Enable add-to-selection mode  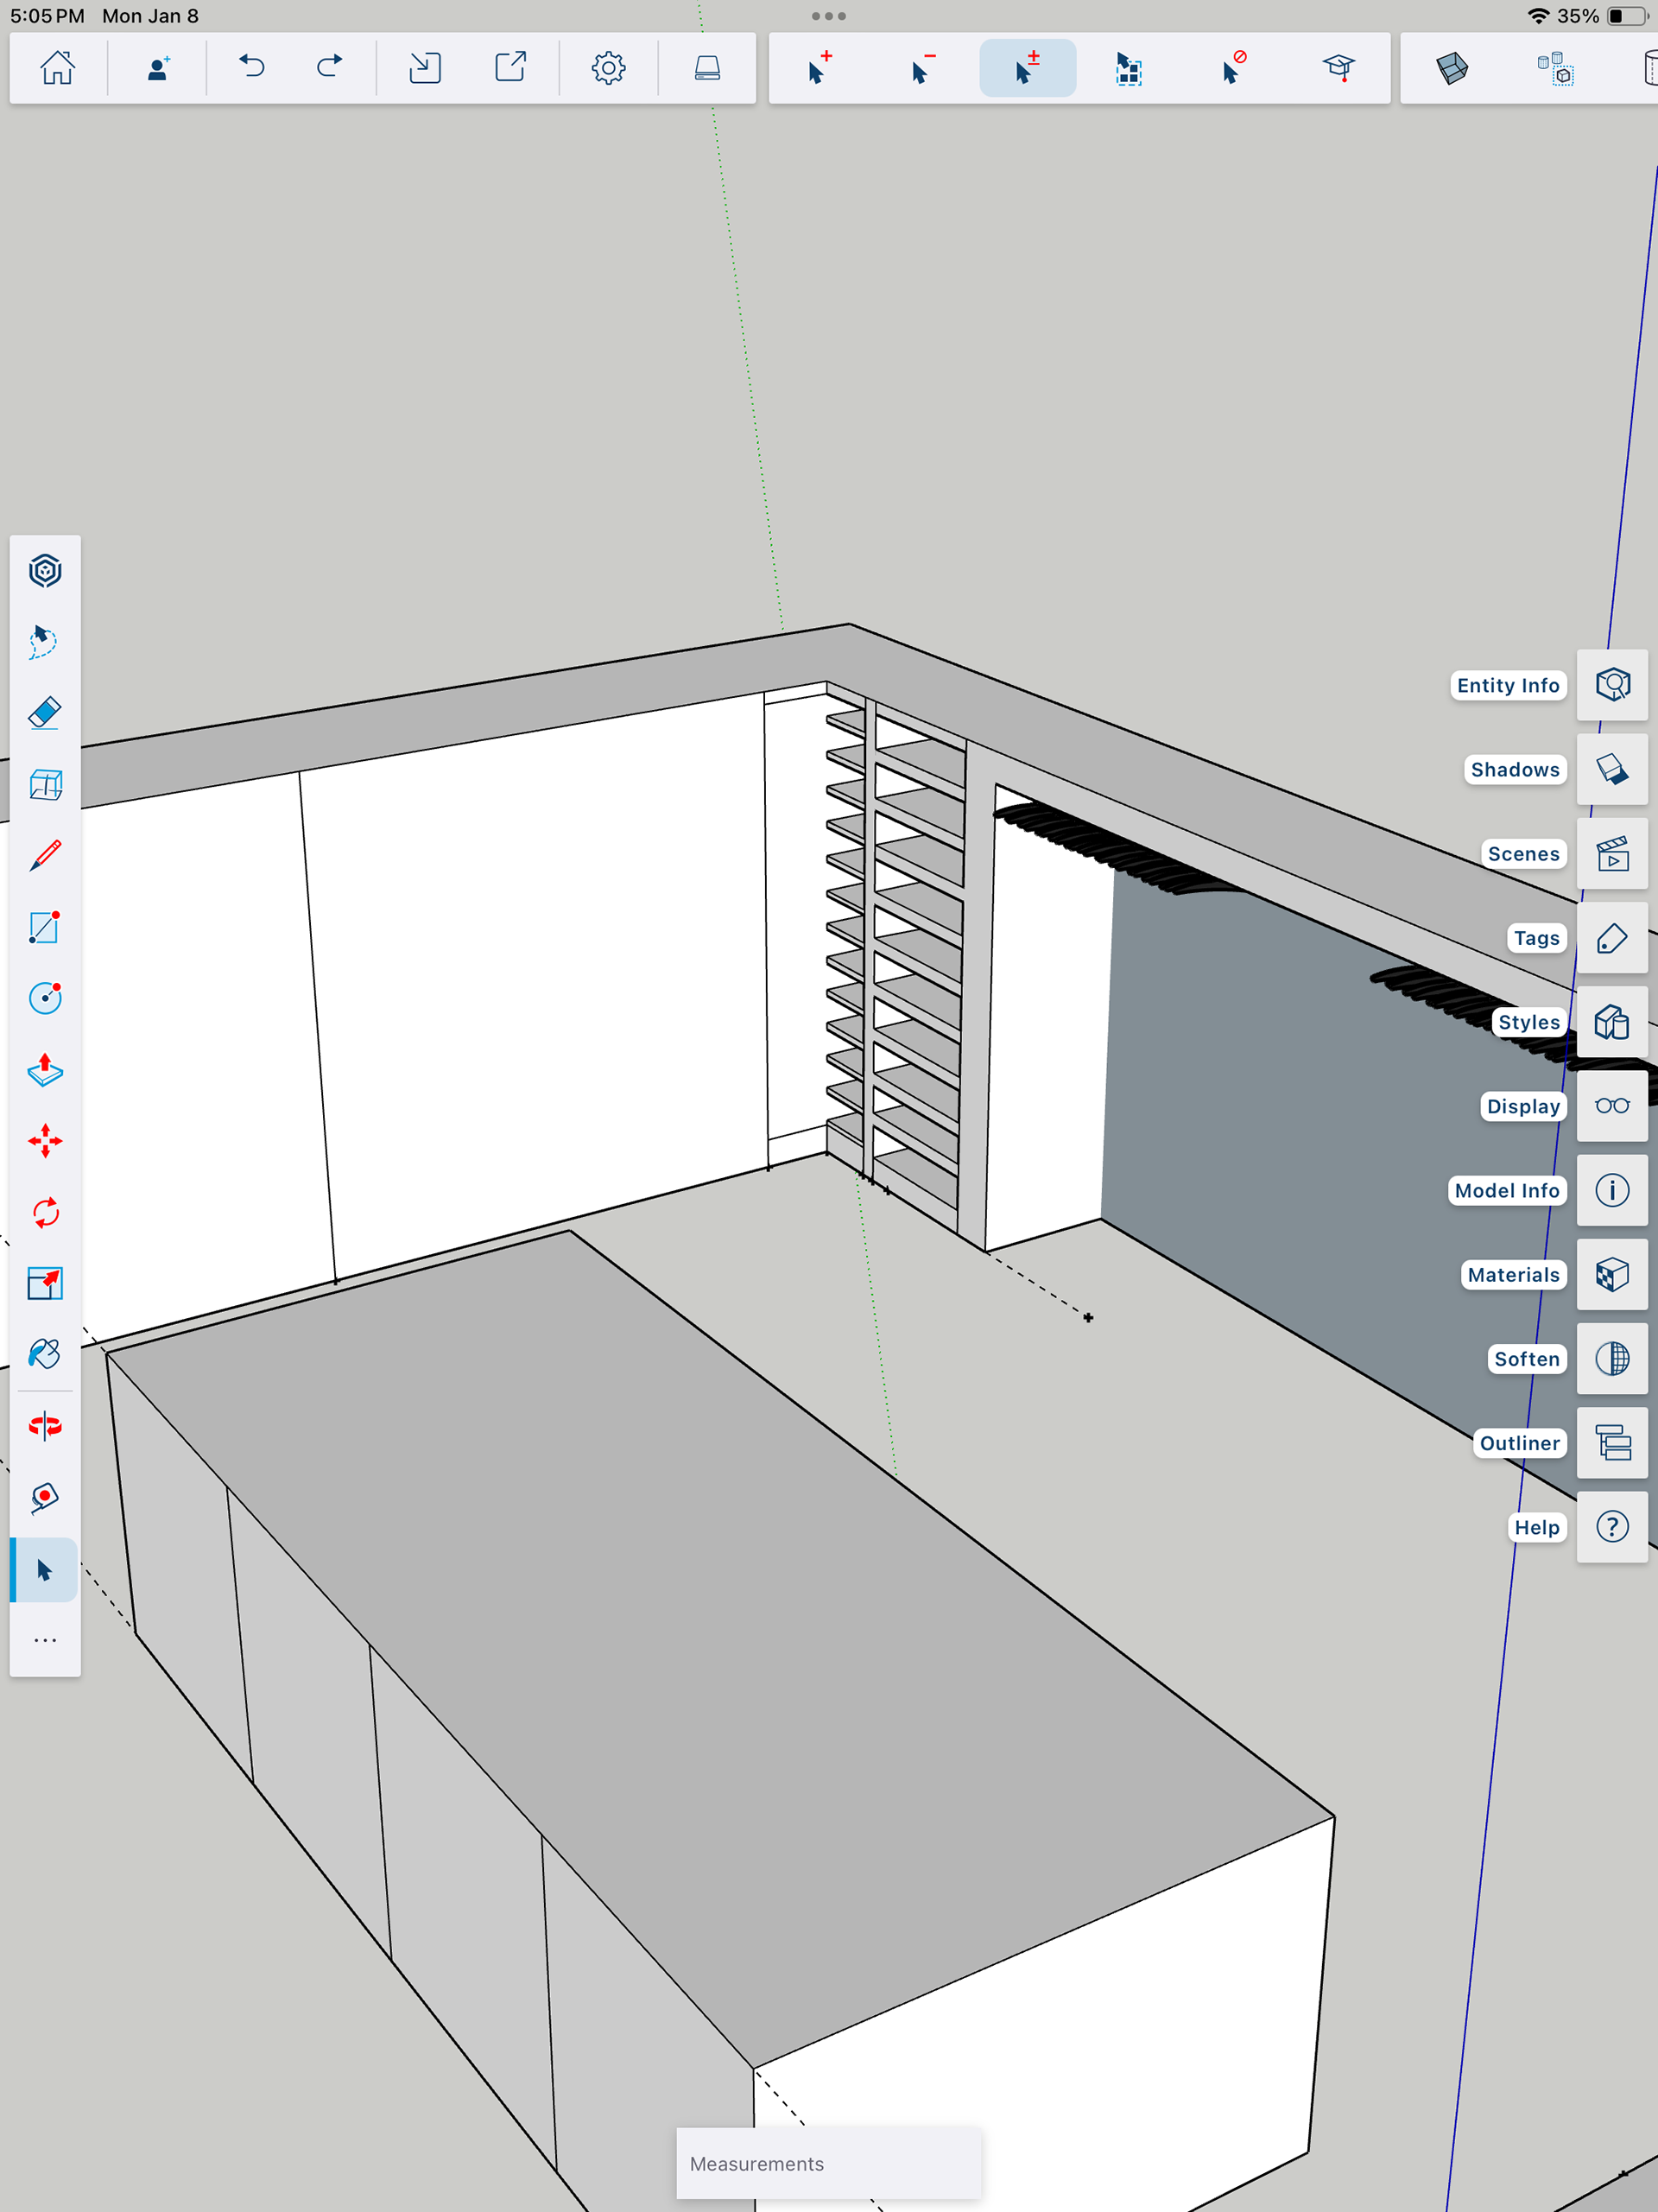pyautogui.click(x=820, y=68)
